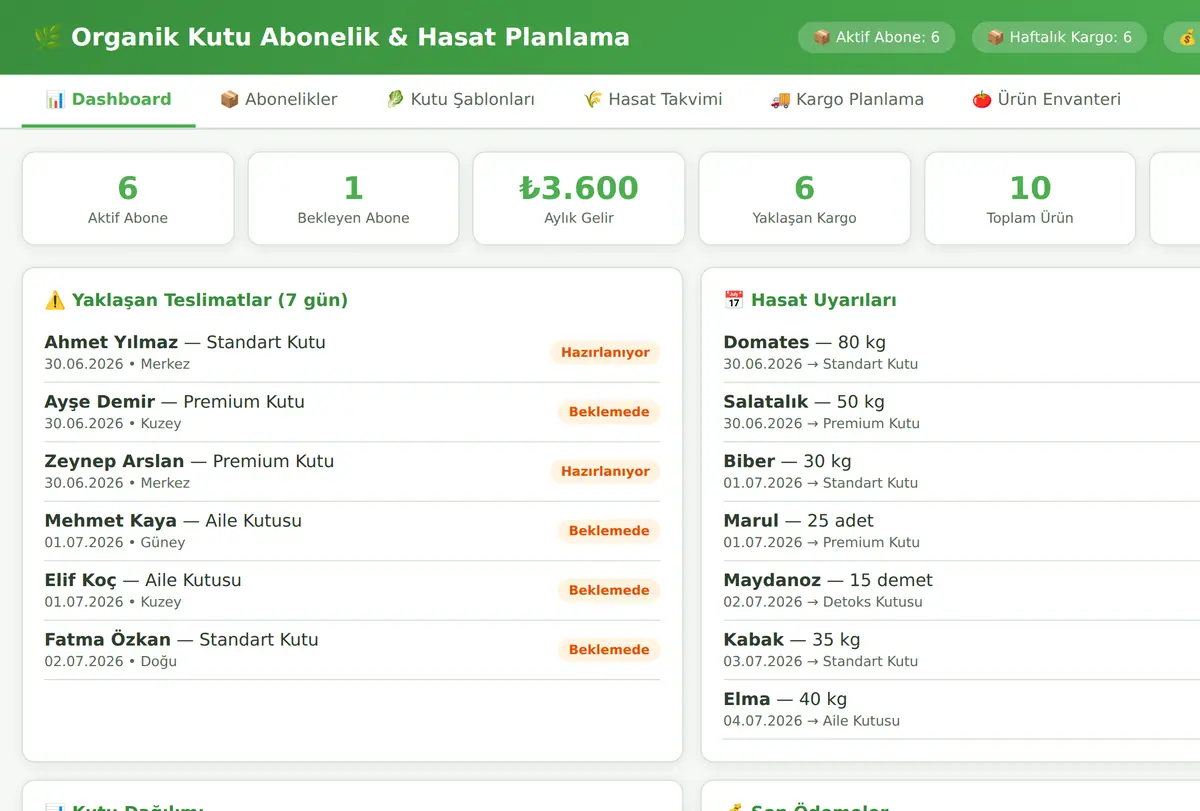Select the Yaklaşan Kargo stat card
This screenshot has height=811, width=1200.
[804, 198]
